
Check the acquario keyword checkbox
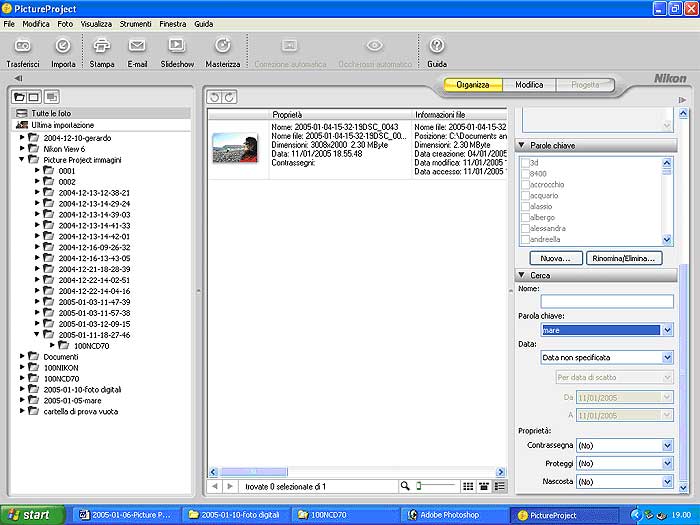525,196
